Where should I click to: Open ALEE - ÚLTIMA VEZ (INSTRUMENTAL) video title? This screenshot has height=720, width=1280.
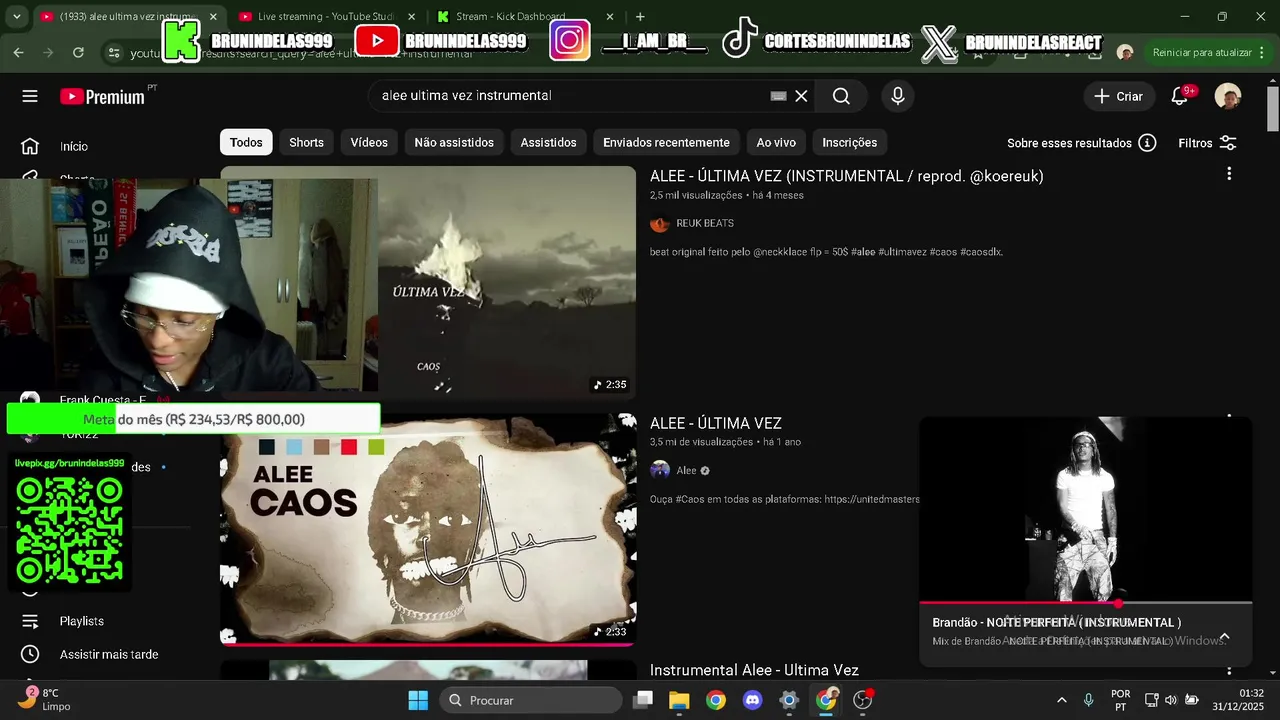846,176
